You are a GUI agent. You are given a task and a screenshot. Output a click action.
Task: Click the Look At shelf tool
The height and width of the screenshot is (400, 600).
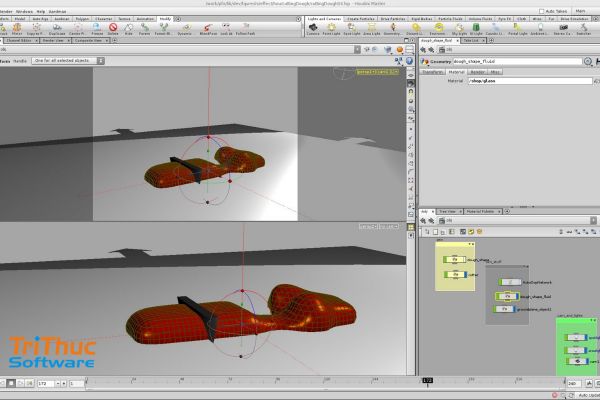tap(226, 29)
